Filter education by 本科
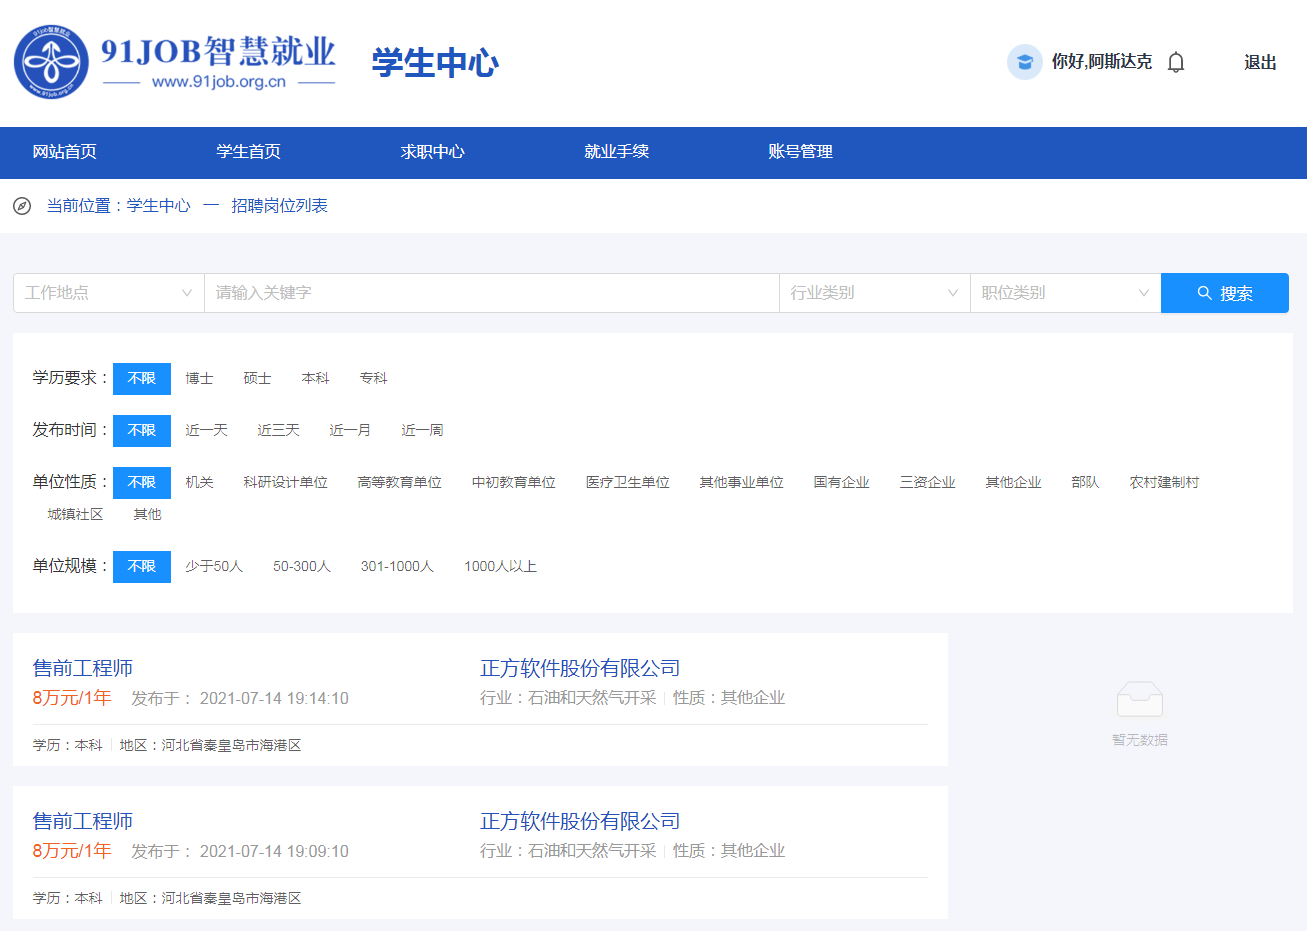The image size is (1307, 931). pyautogui.click(x=315, y=379)
